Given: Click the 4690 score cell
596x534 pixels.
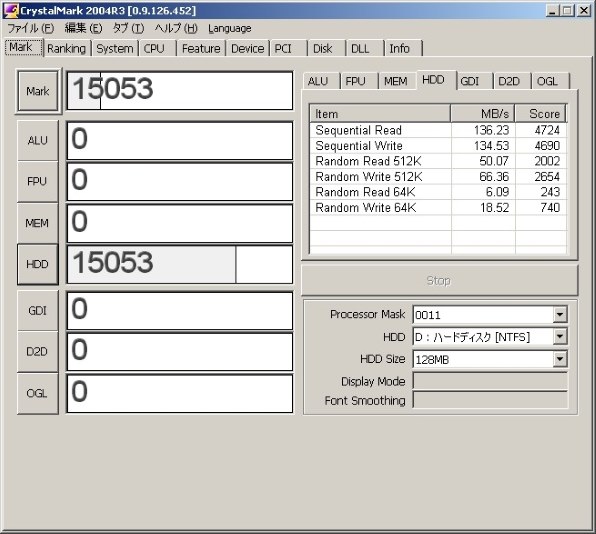Looking at the screenshot, I should [x=541, y=146].
